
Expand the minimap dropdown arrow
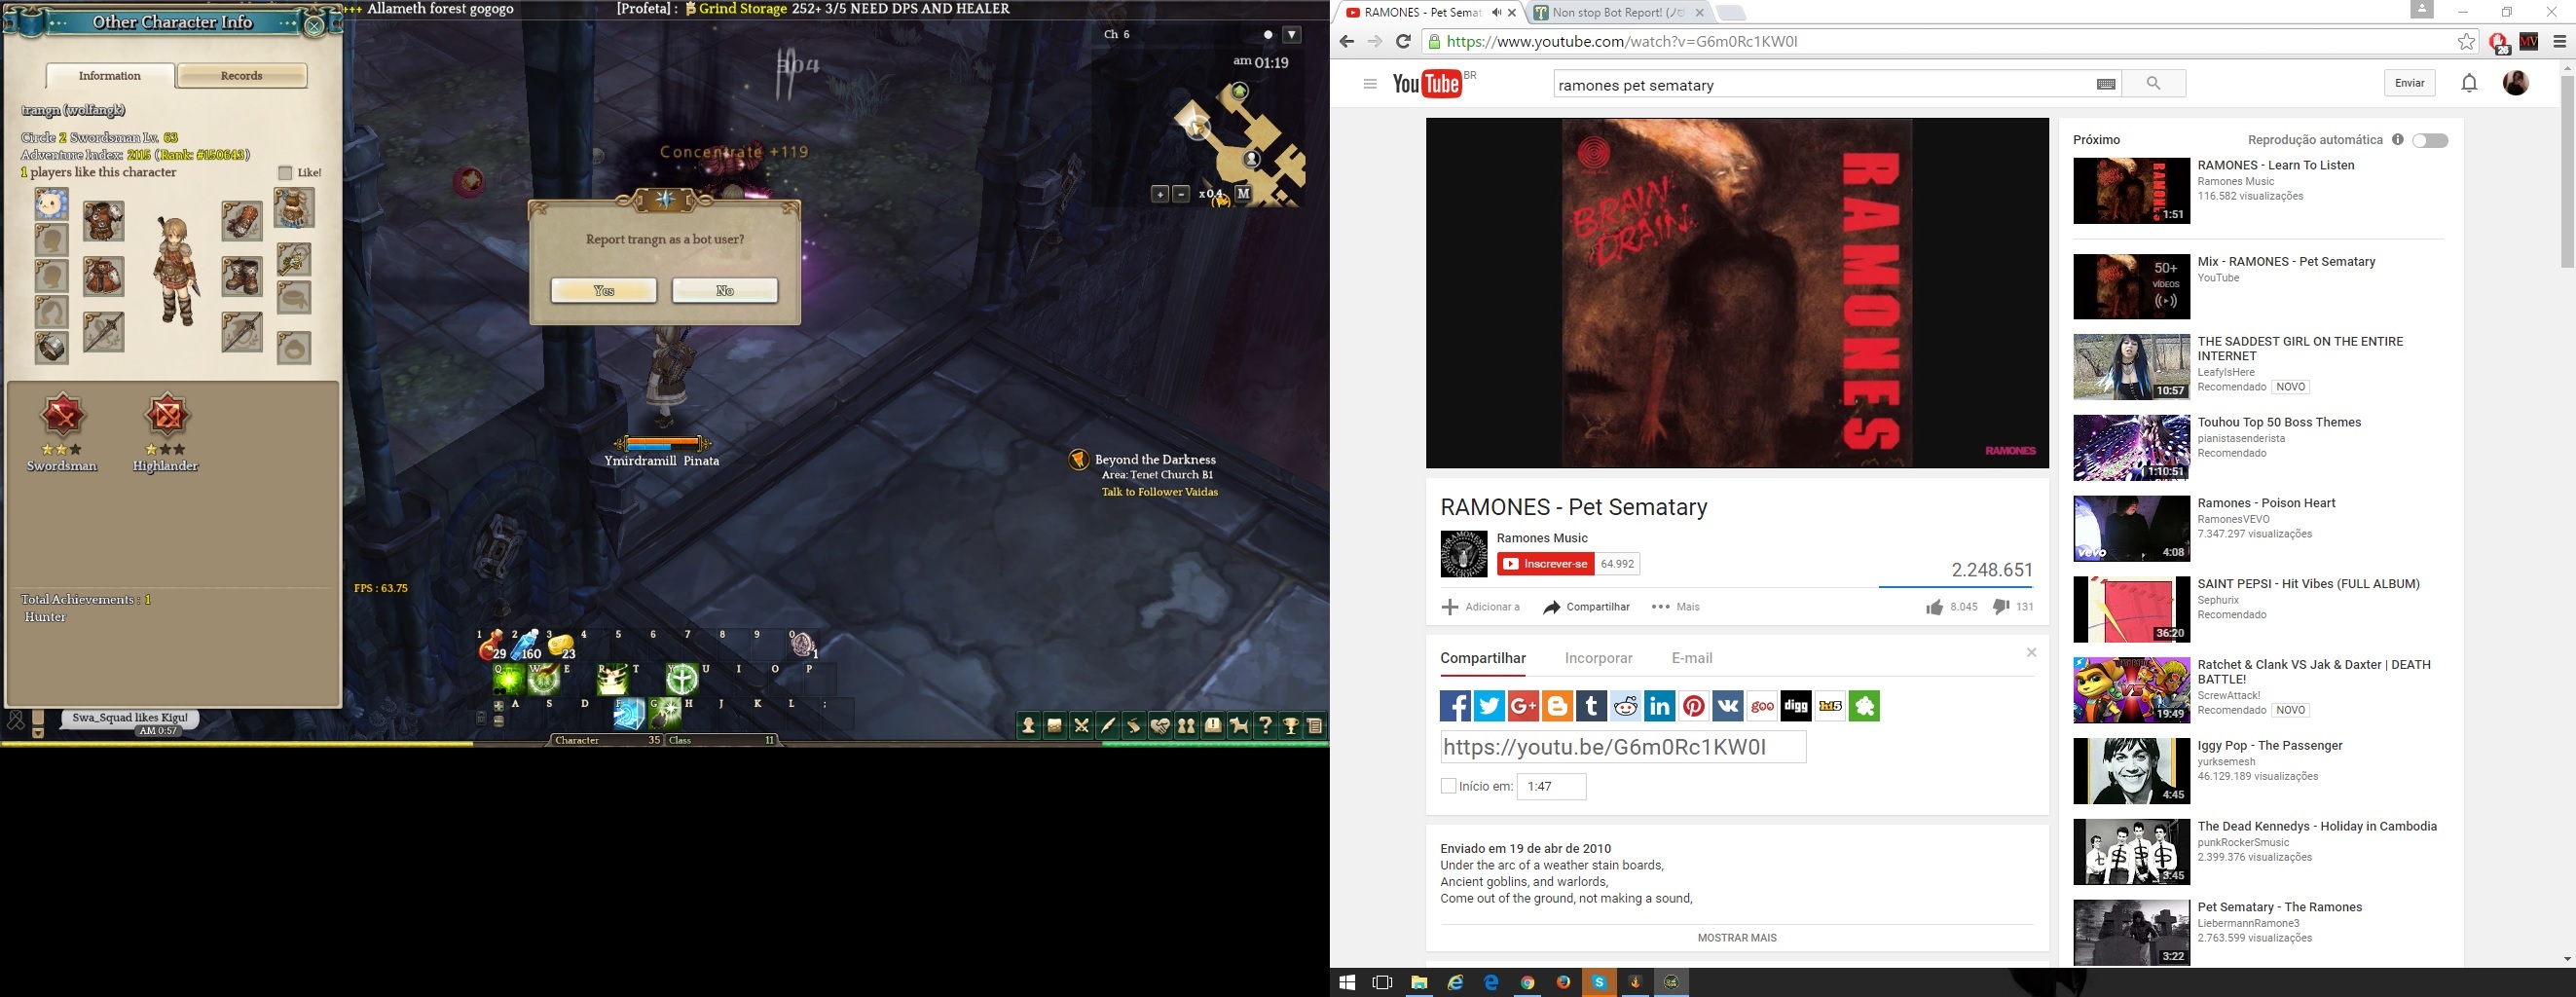tap(1292, 35)
